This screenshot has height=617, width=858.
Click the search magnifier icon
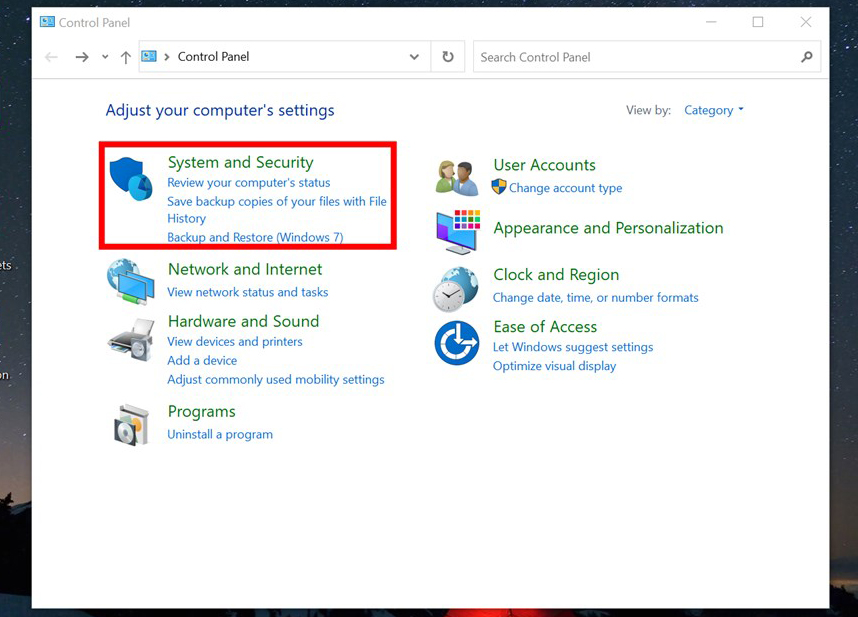pyautogui.click(x=807, y=57)
